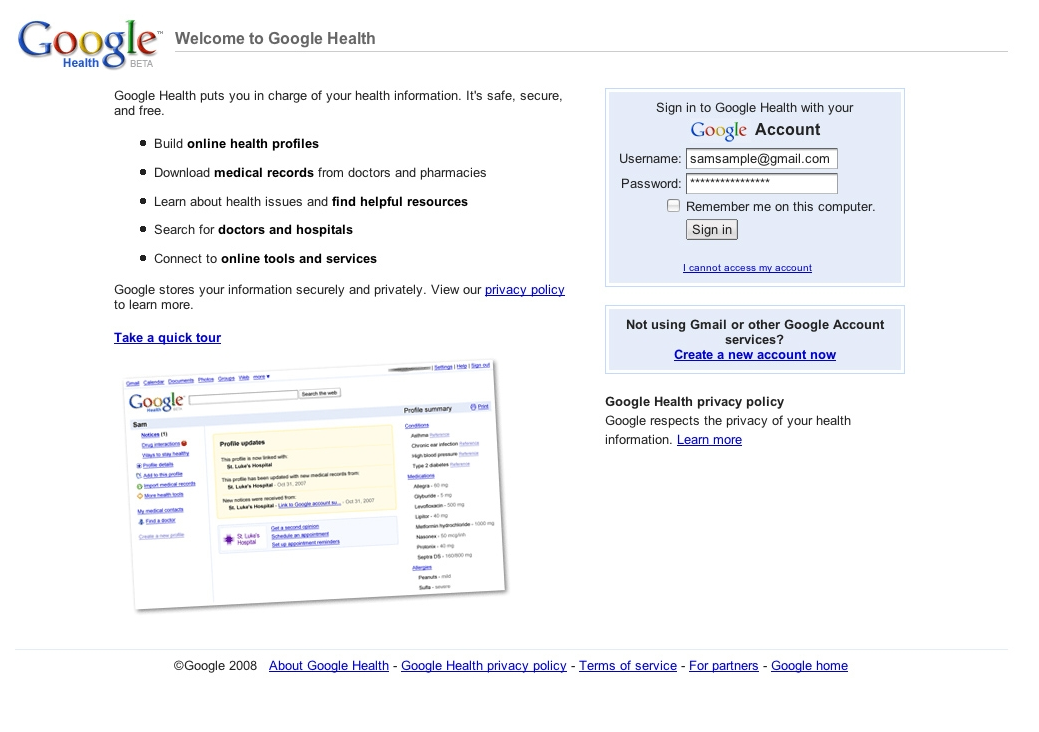Click the Google Health logo
Viewport: 1039px width, 732px height.
pyautogui.click(x=89, y=44)
